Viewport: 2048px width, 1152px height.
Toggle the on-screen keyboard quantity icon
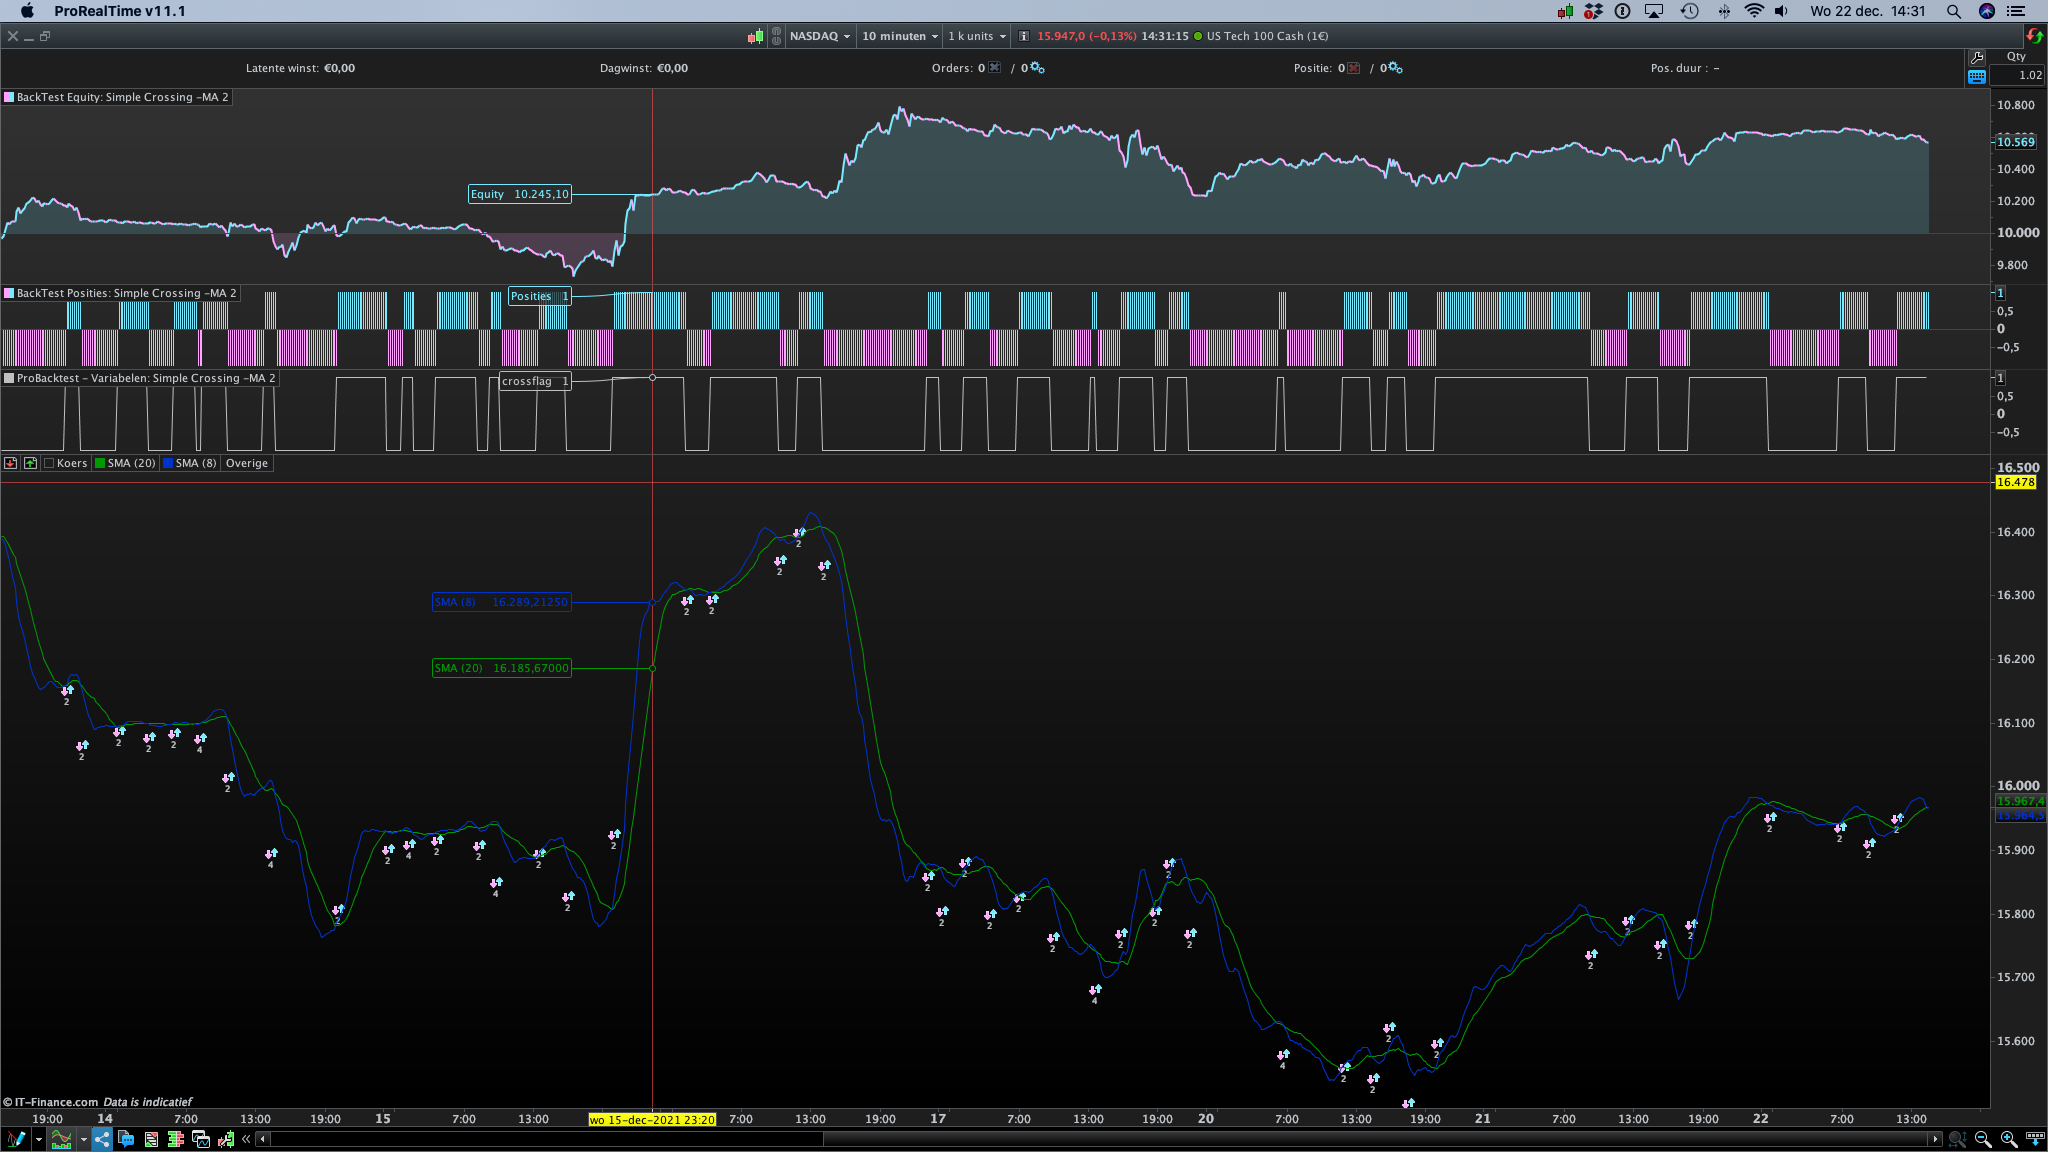click(1977, 76)
